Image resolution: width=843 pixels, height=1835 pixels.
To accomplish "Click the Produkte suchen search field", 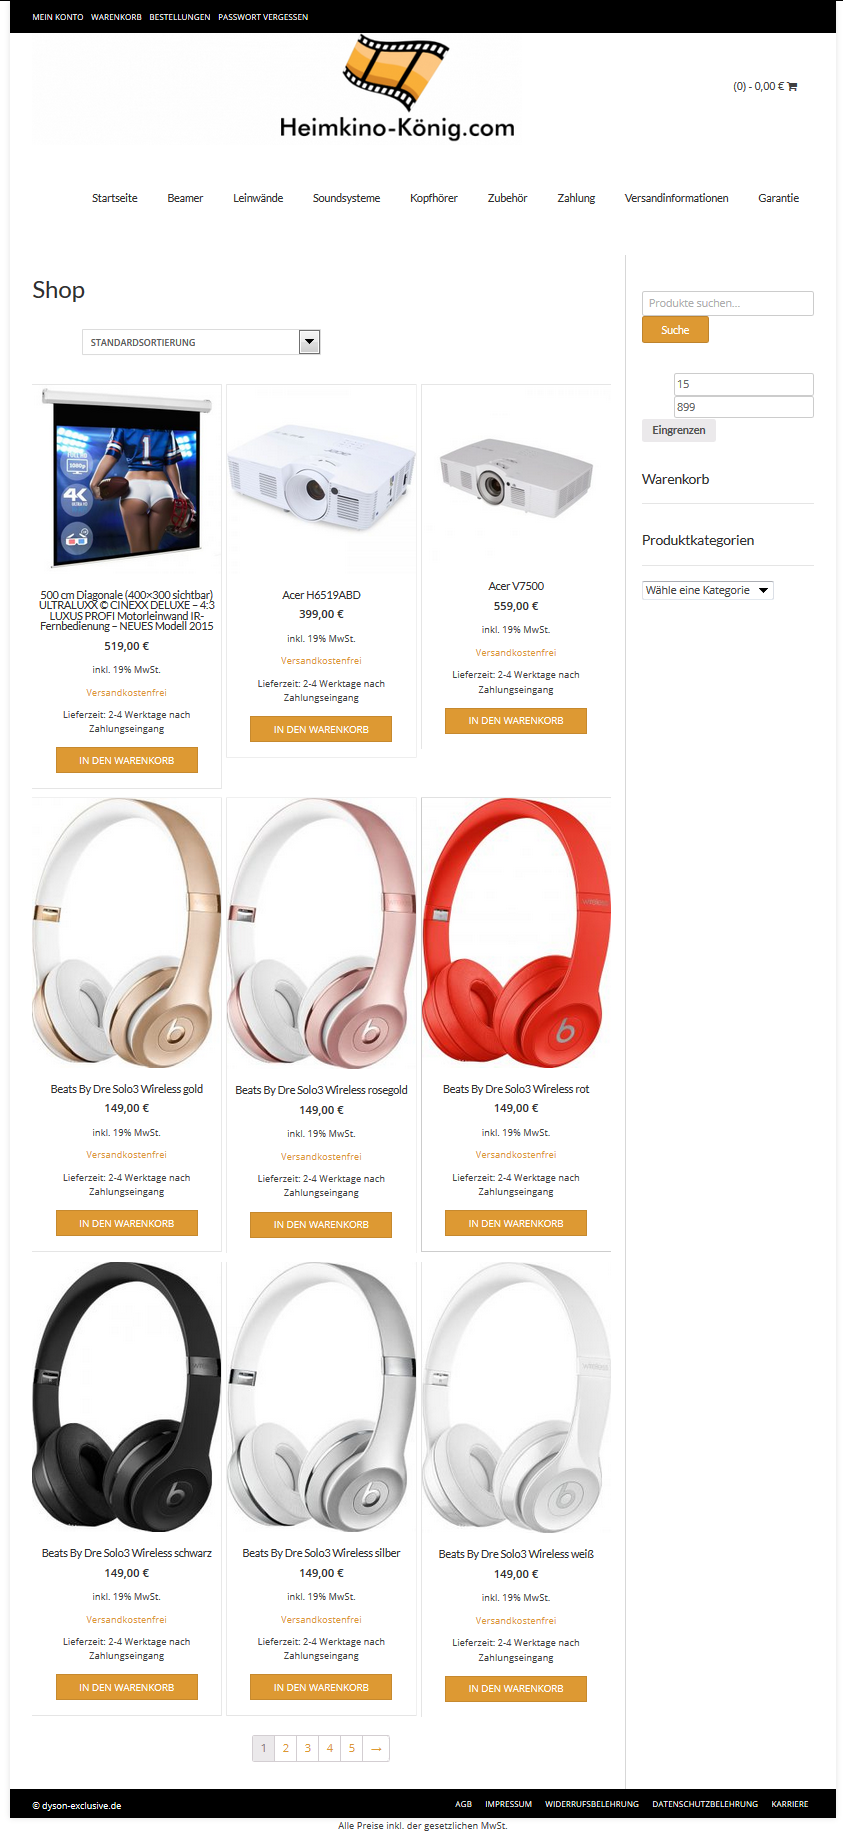I will (x=728, y=303).
